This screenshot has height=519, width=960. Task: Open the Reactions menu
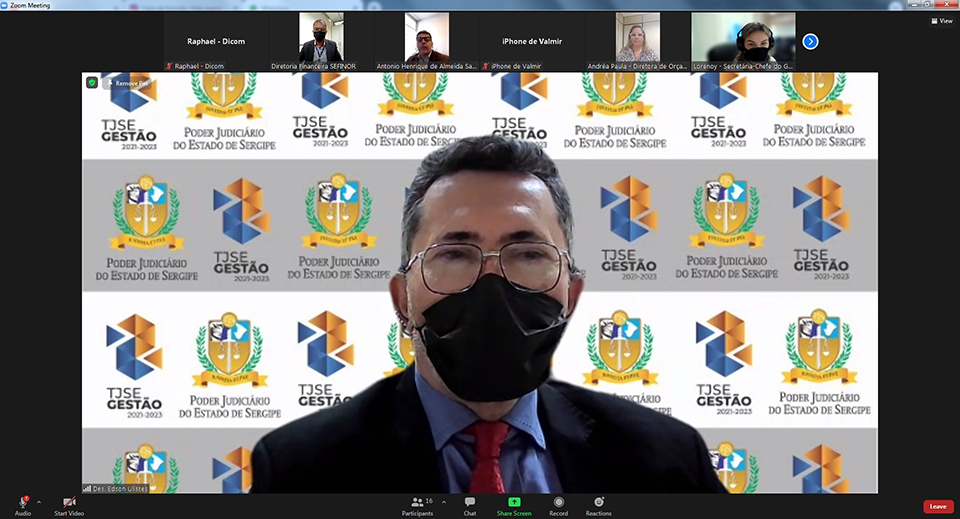pos(599,502)
